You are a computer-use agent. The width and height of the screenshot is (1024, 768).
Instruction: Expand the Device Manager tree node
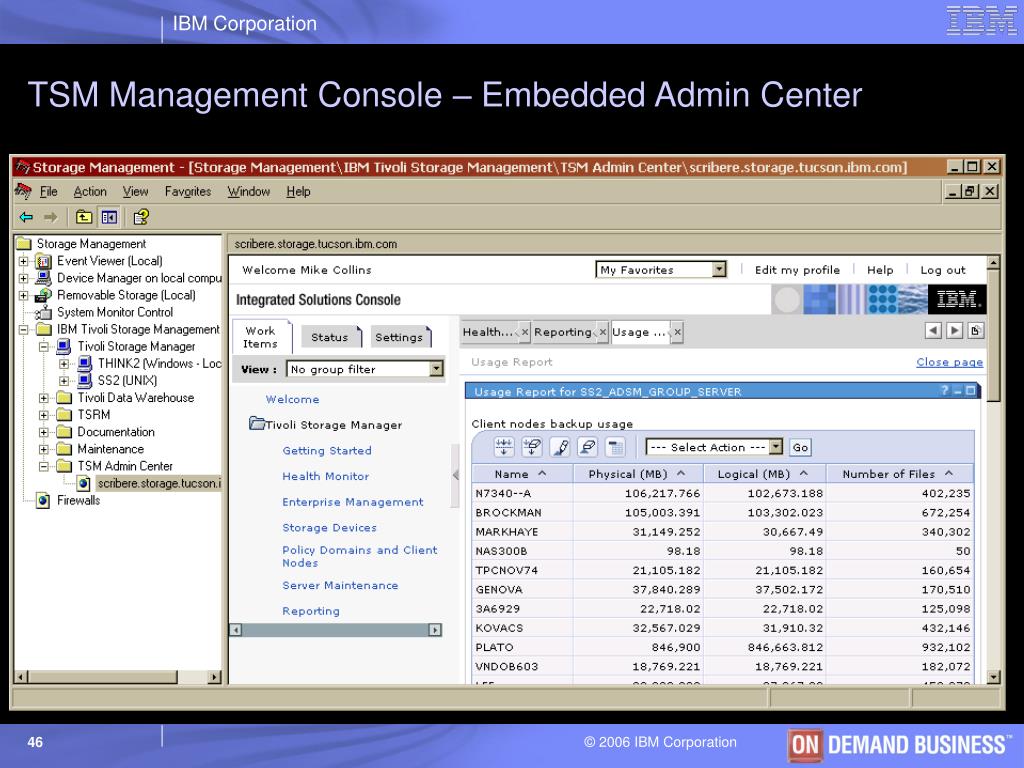24,278
